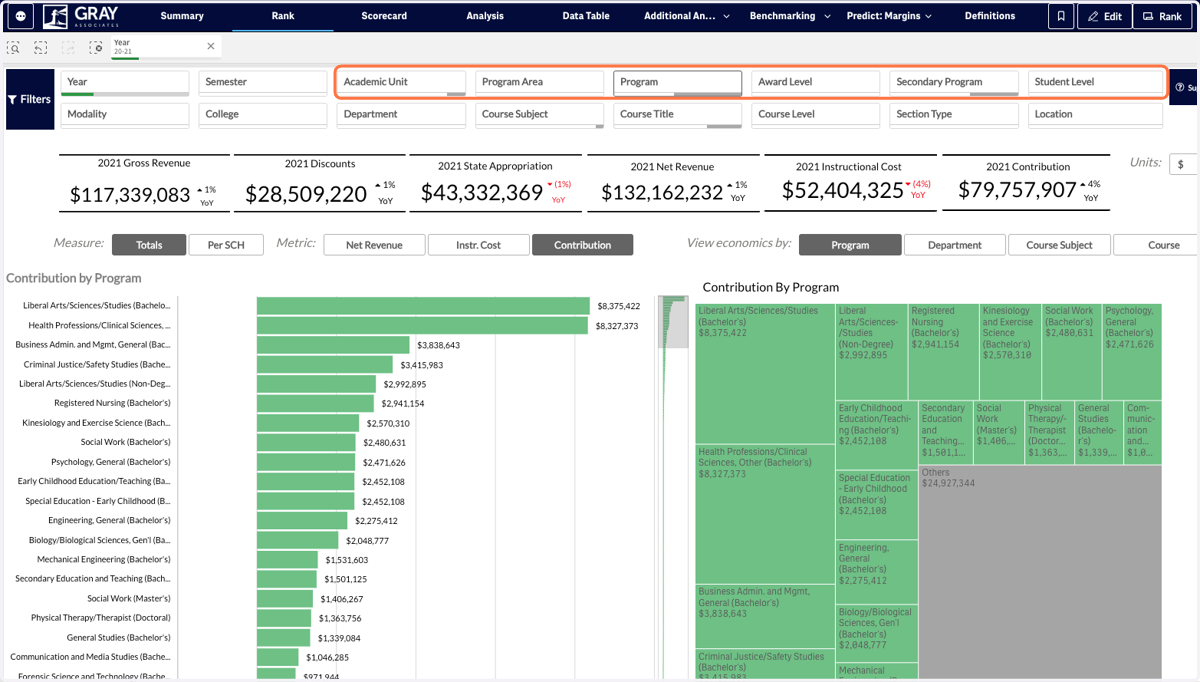Open the Modality filter
Image resolution: width=1200 pixels, height=682 pixels.
[125, 115]
